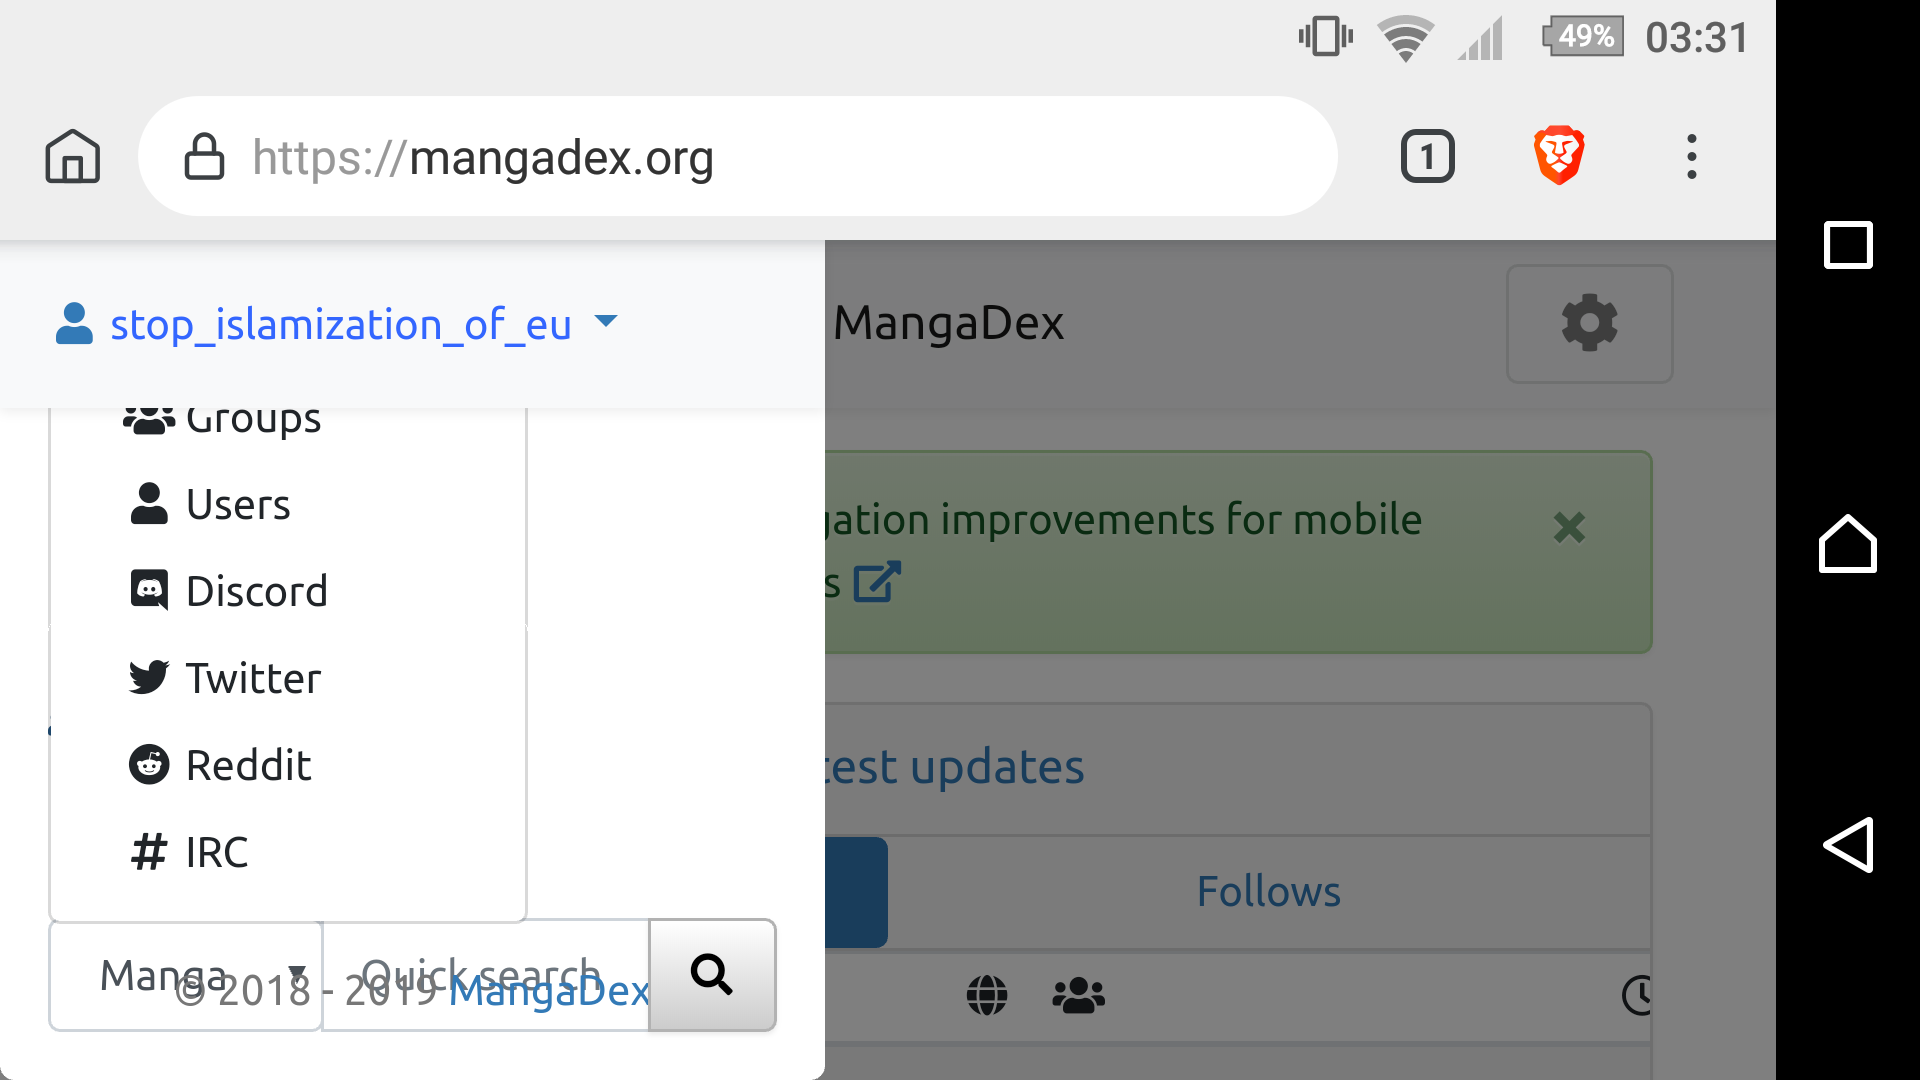Switch to the Follows tab

point(1268,892)
